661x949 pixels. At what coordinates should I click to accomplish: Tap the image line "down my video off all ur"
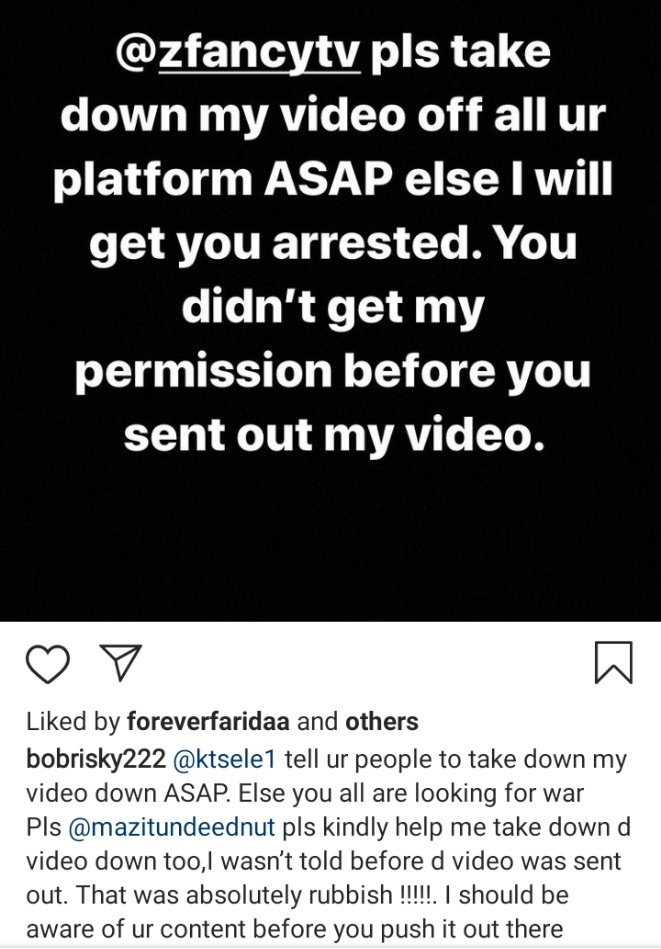click(332, 115)
